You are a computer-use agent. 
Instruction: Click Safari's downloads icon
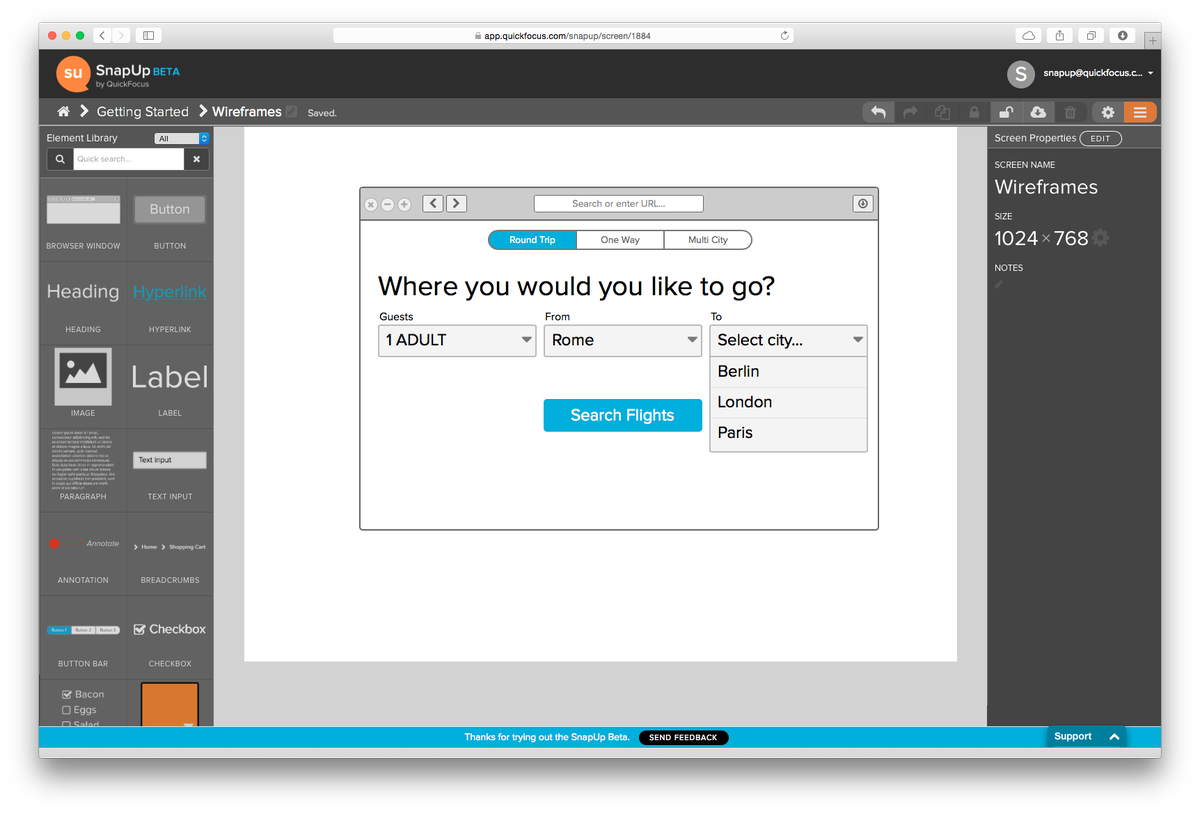pyautogui.click(x=1123, y=35)
